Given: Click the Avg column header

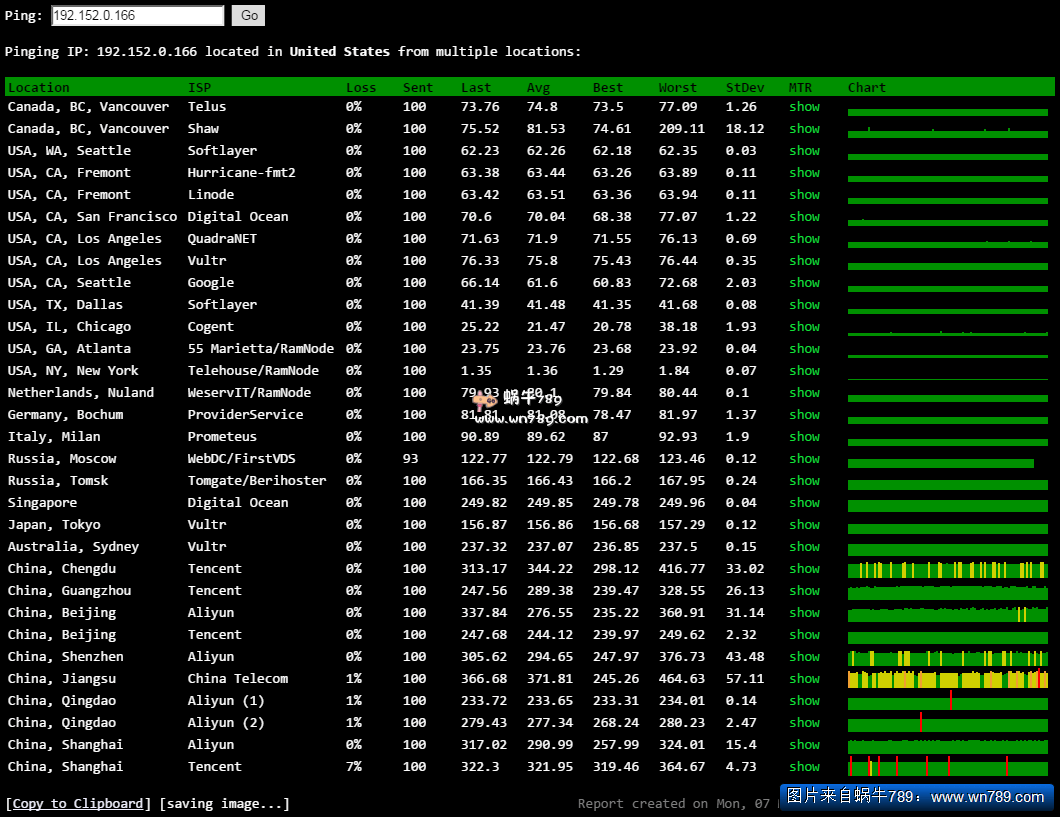Looking at the screenshot, I should (538, 88).
